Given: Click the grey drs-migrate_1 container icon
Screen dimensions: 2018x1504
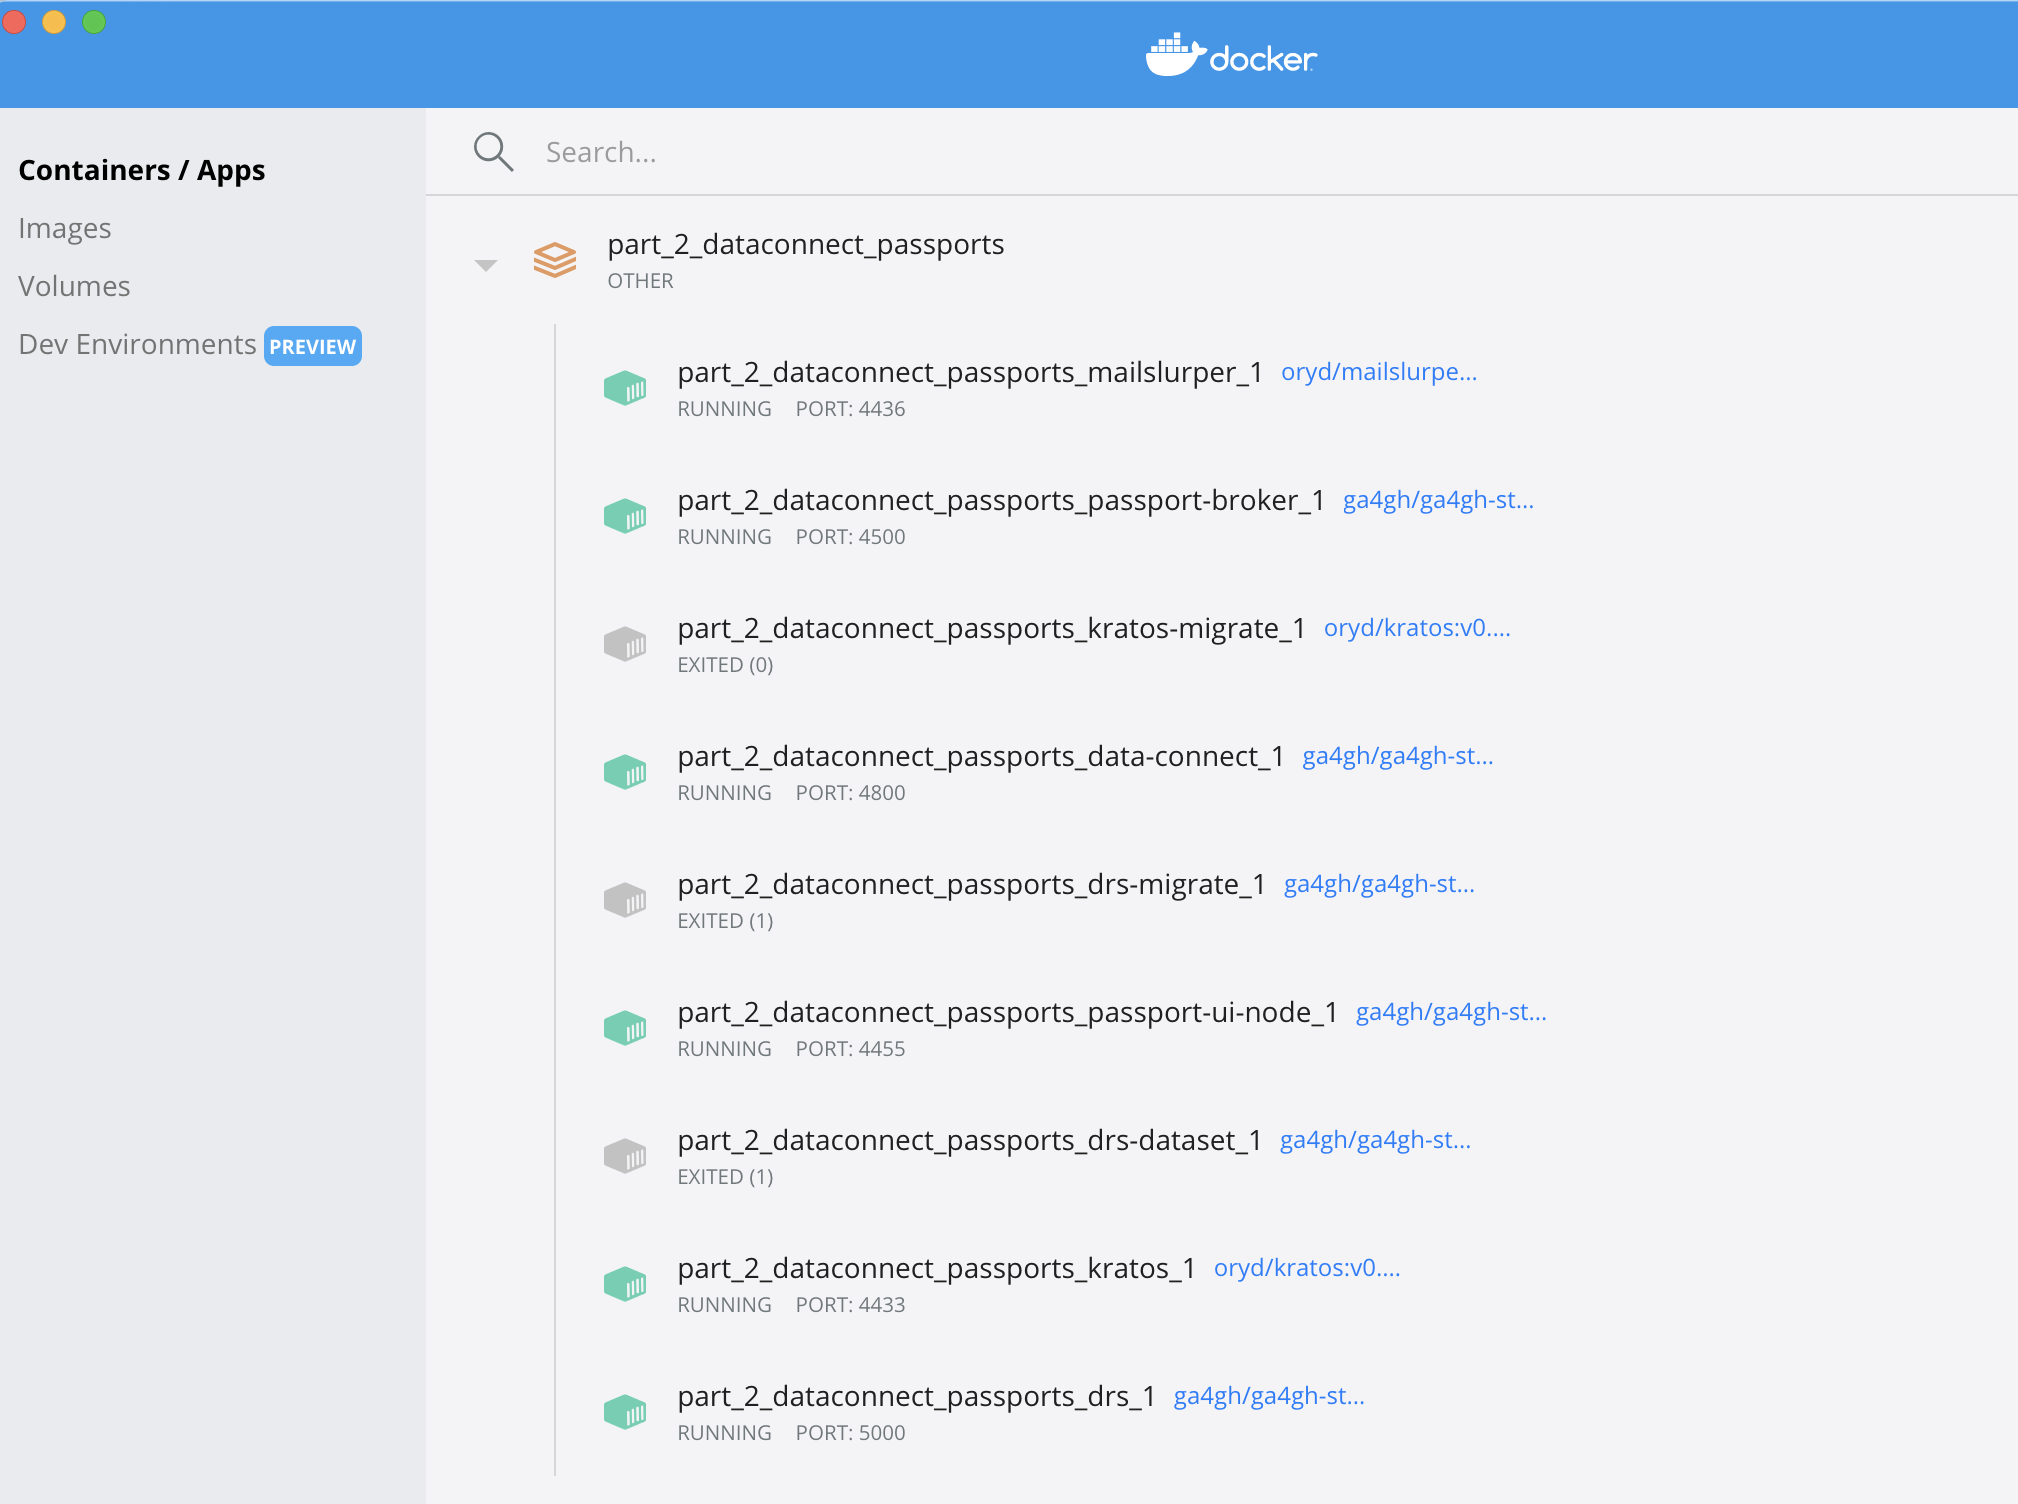Looking at the screenshot, I should pyautogui.click(x=625, y=900).
